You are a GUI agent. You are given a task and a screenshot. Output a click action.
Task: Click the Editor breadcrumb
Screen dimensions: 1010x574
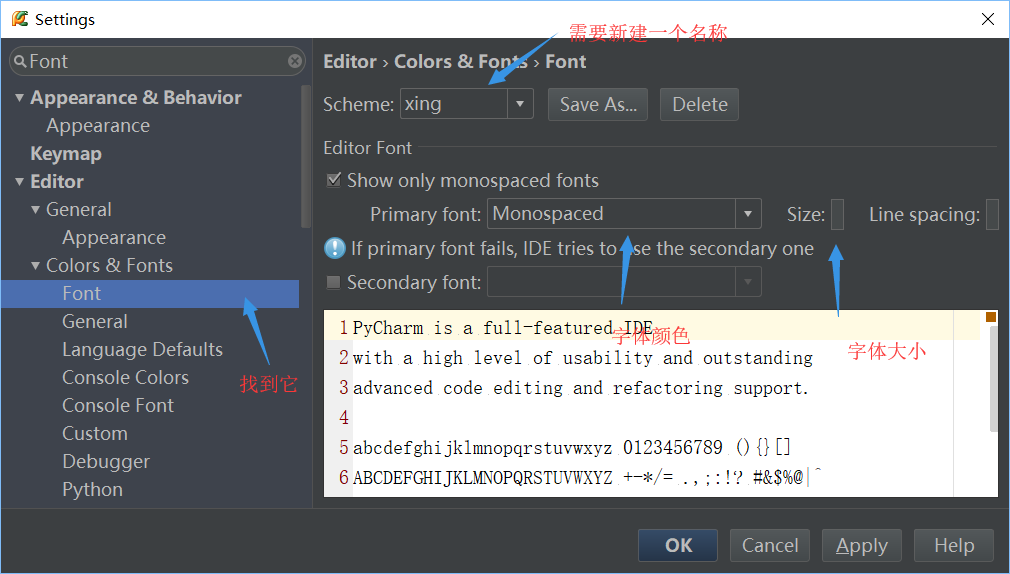click(350, 62)
